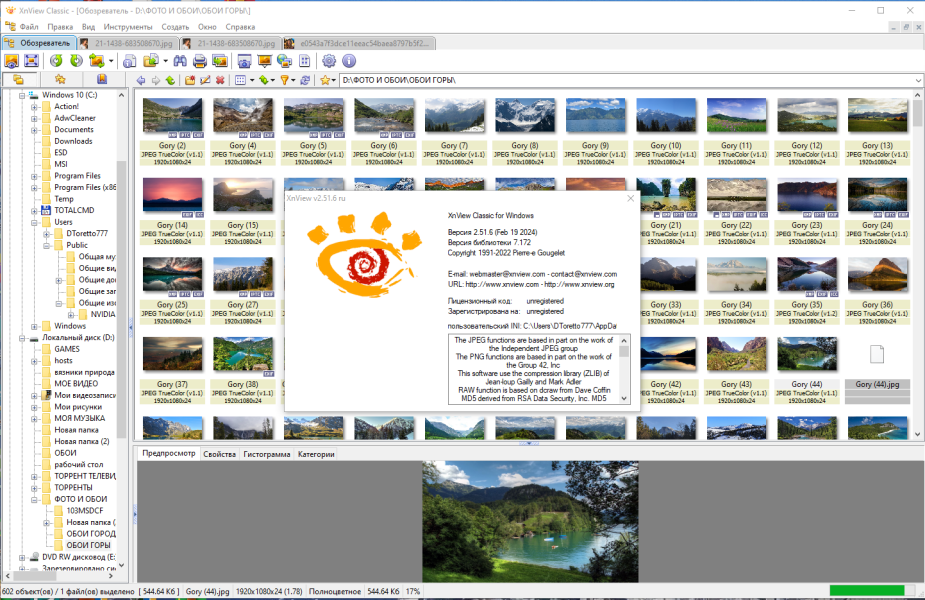The width and height of the screenshot is (925, 600).
Task: Switch to Favorites star panel tab
Action: coord(60,80)
